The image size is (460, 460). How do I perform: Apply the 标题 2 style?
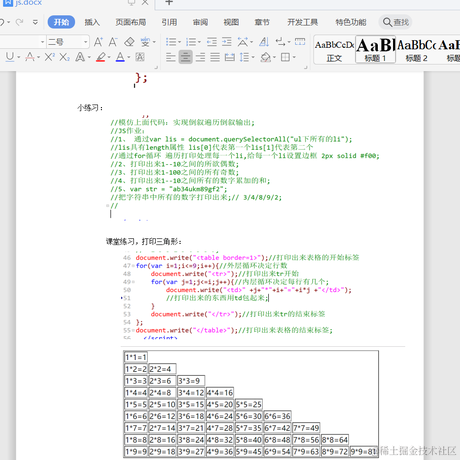(x=416, y=50)
